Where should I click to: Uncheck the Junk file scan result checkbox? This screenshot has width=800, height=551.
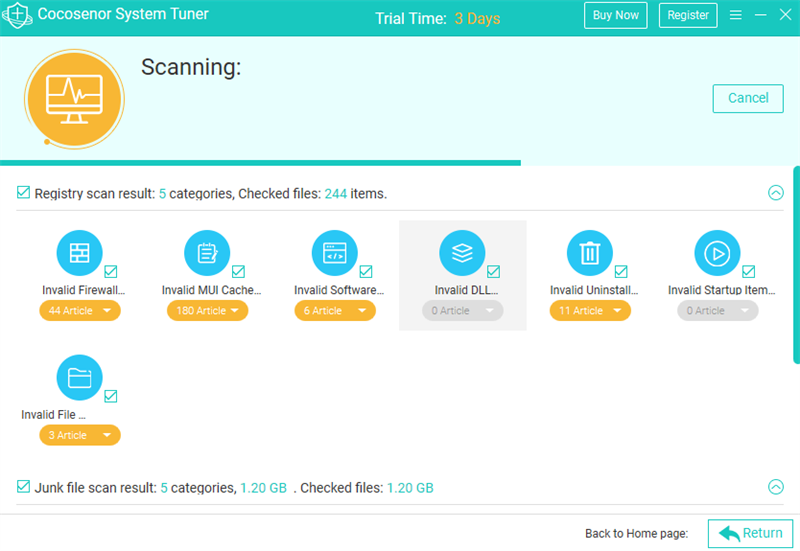(x=23, y=486)
